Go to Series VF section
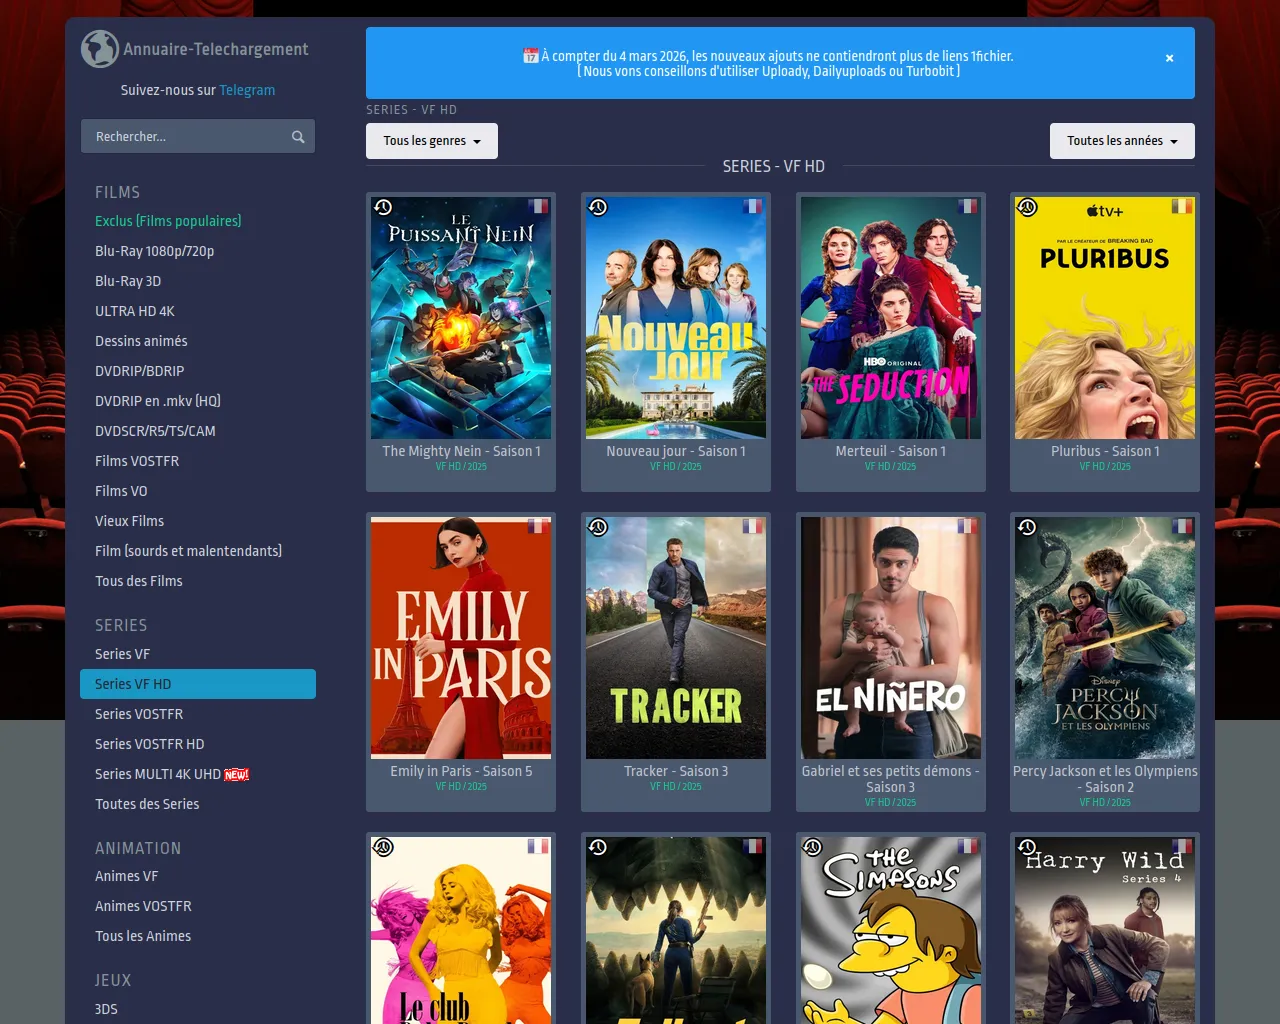1280x1024 pixels. [x=123, y=654]
